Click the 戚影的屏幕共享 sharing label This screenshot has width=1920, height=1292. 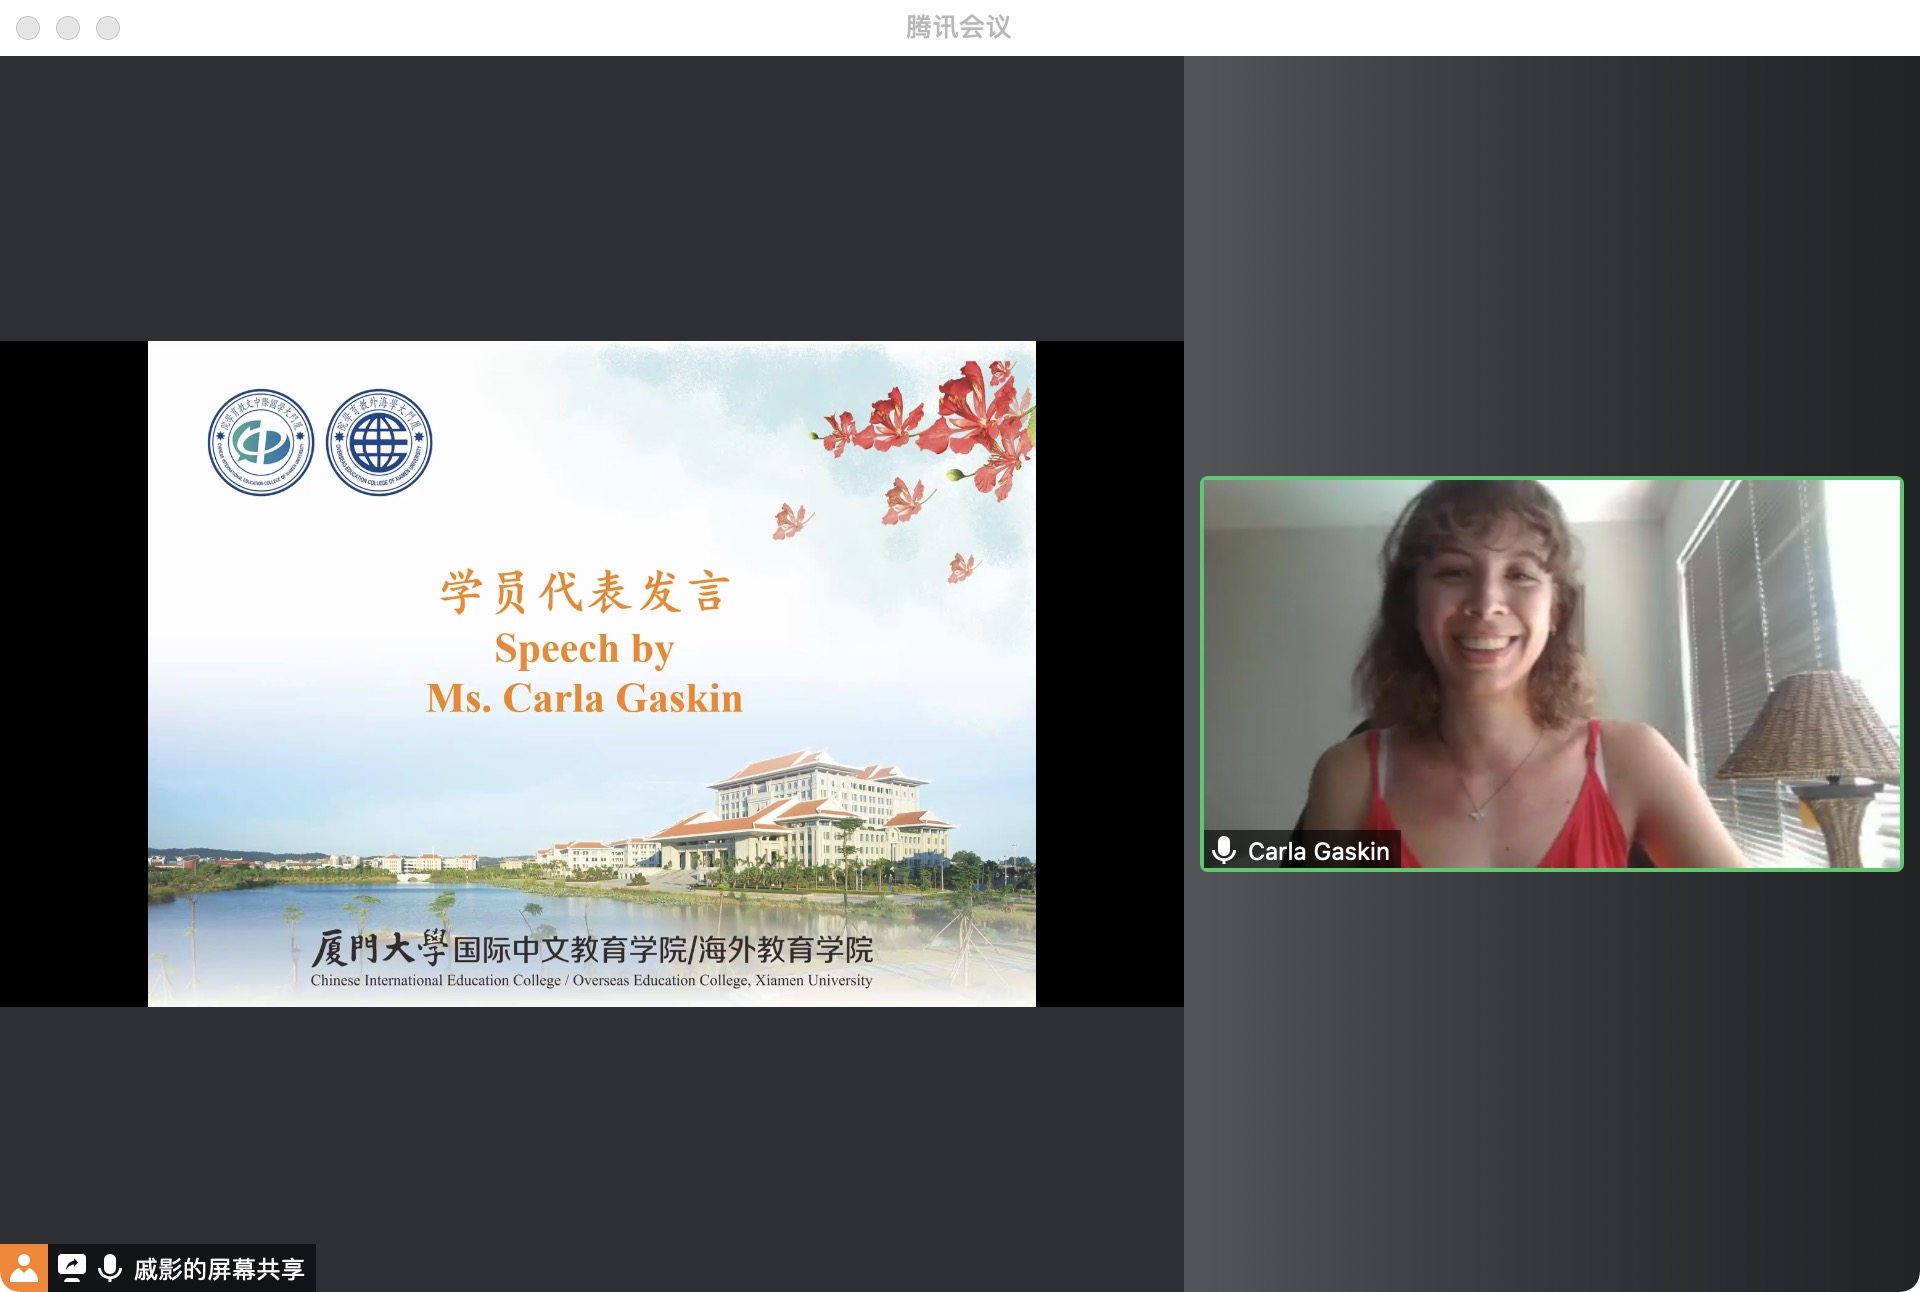219,1269
